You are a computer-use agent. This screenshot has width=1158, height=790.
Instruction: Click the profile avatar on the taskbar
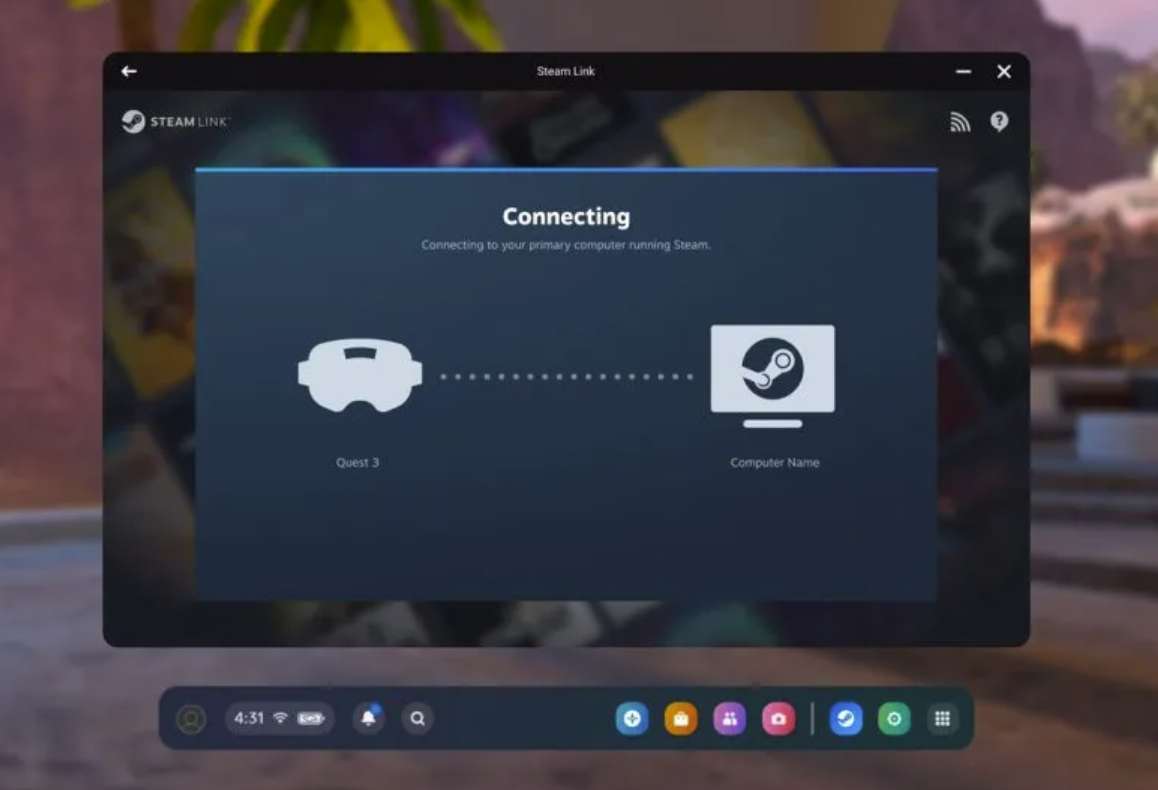(189, 718)
